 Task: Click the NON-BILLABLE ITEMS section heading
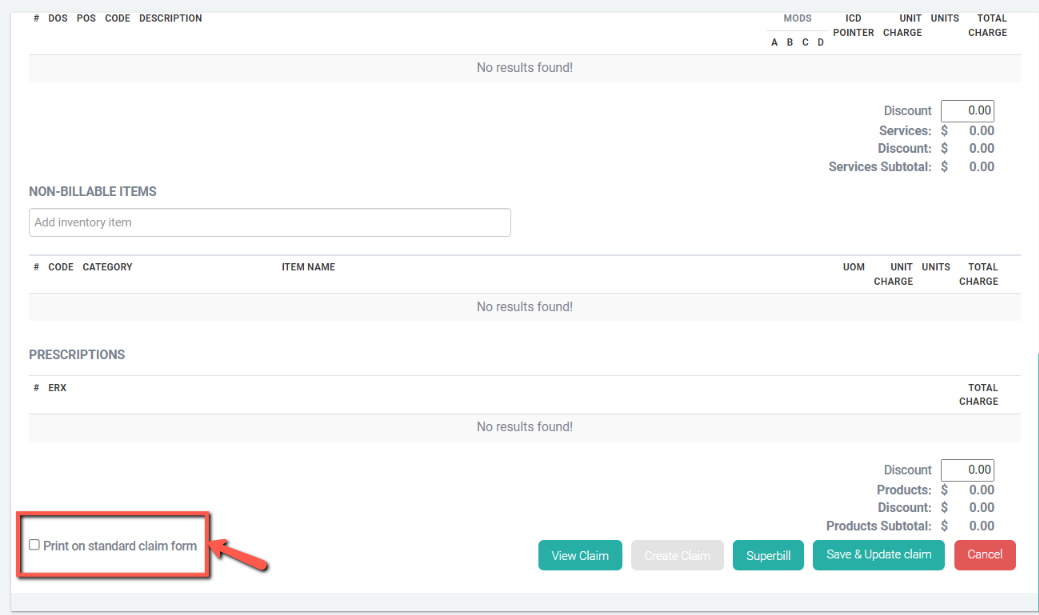(93, 191)
